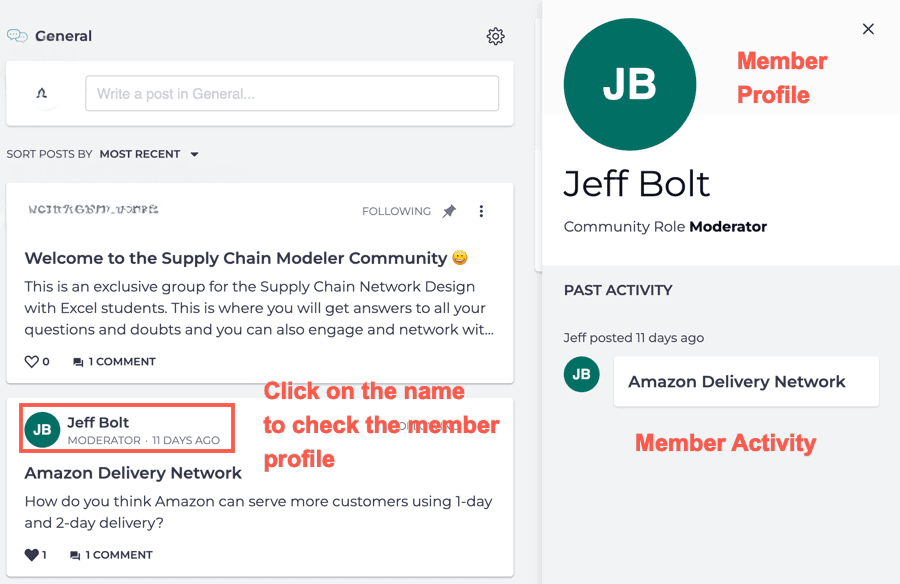The height and width of the screenshot is (584, 900).
Task: Expand the Most Recent sort dropdown arrow
Action: [x=195, y=154]
